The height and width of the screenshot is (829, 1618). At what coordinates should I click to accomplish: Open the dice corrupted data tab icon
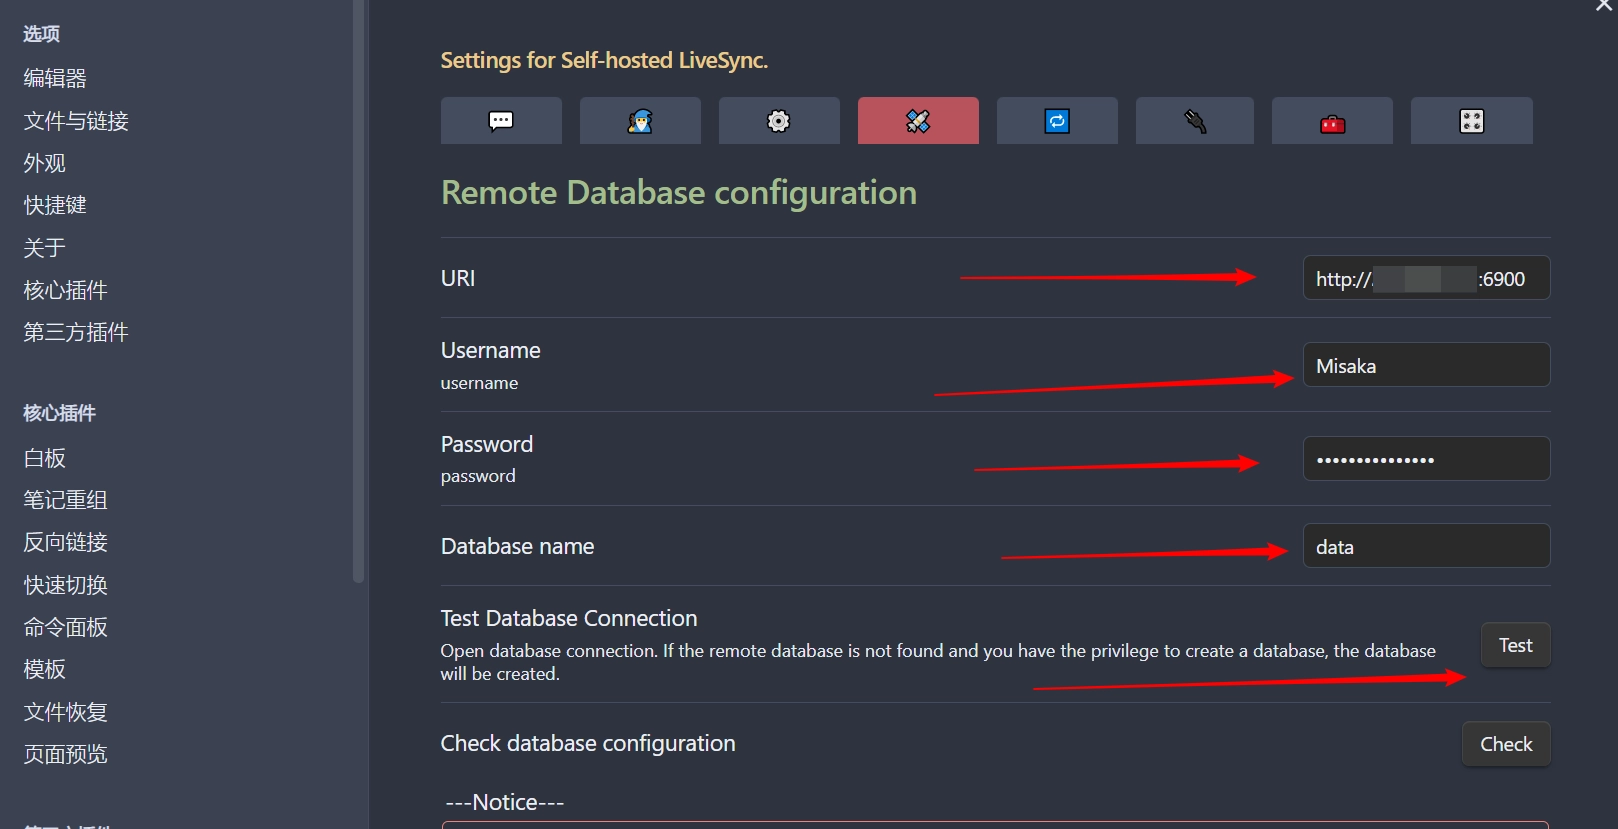[1471, 121]
